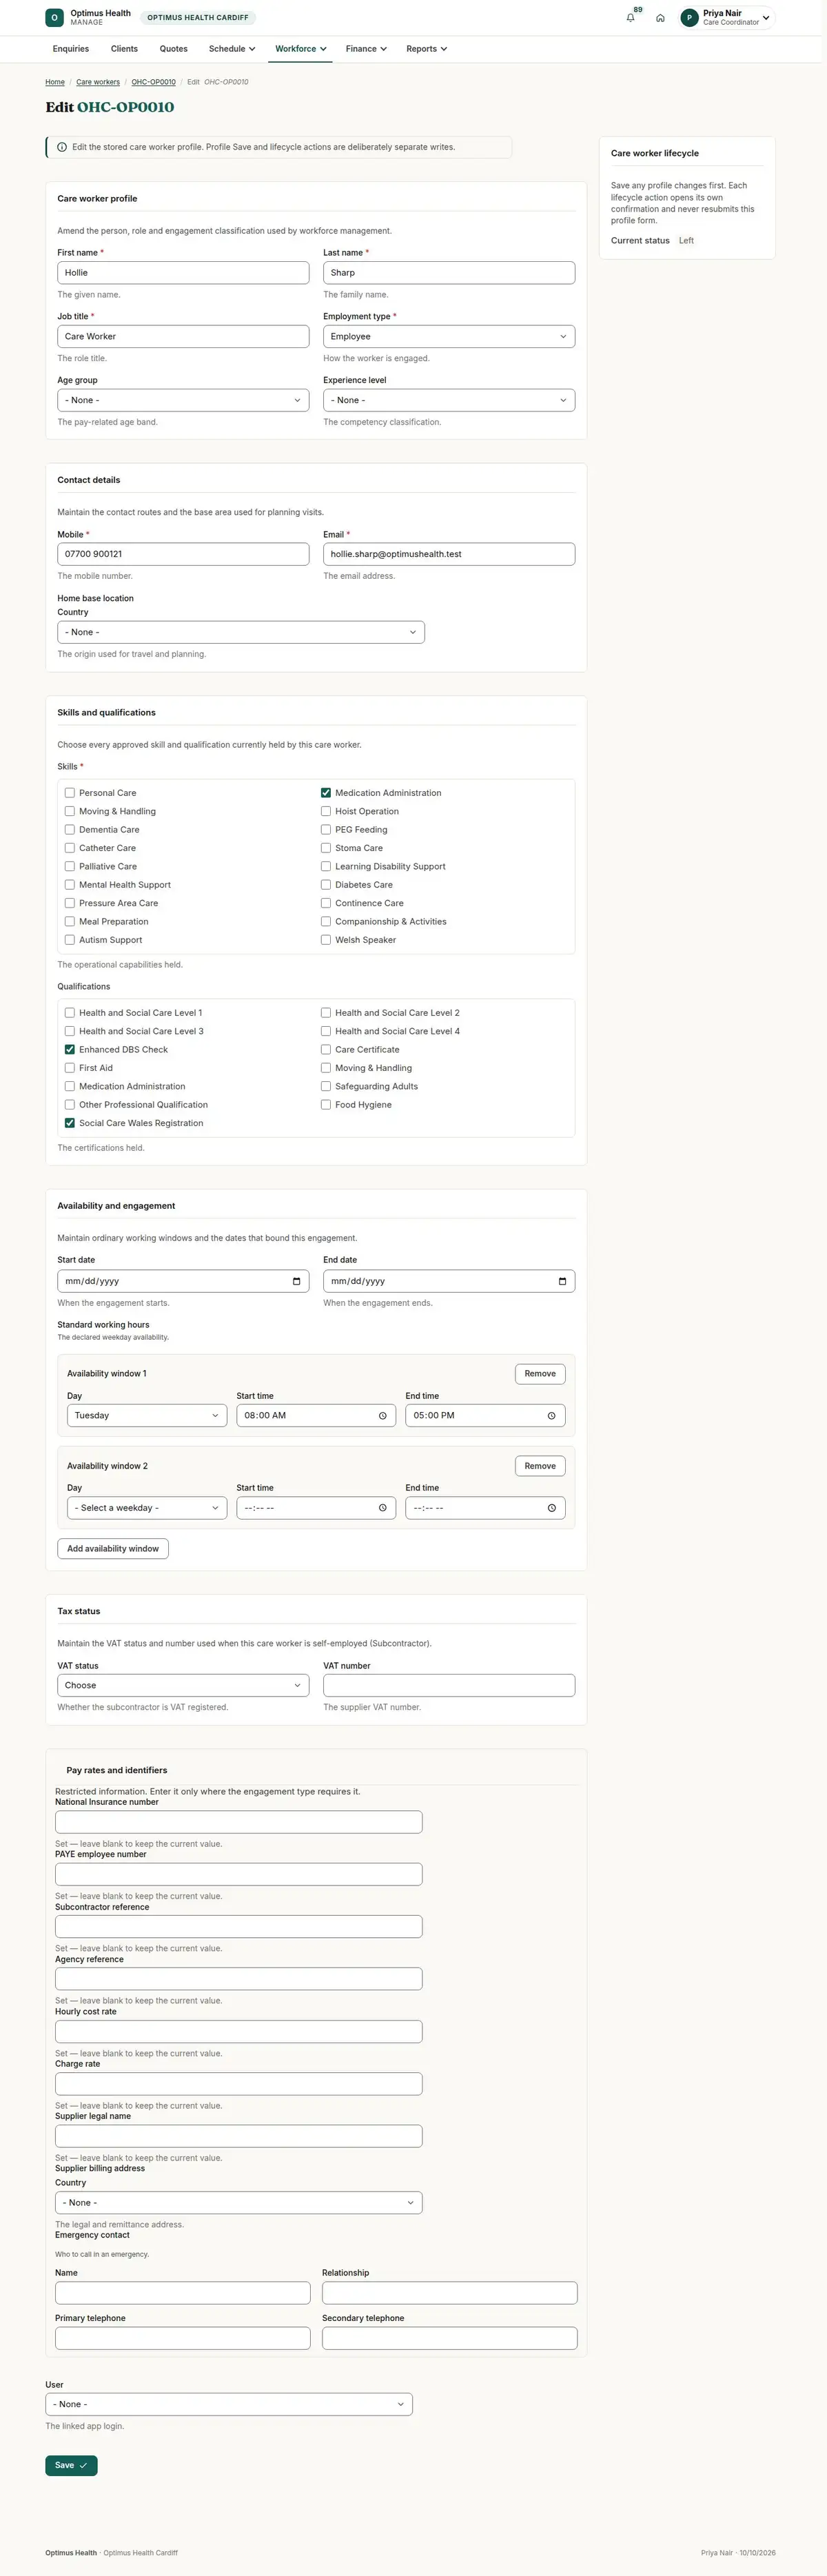This screenshot has width=827, height=2576.
Task: Open the Workforce menu
Action: coord(301,49)
